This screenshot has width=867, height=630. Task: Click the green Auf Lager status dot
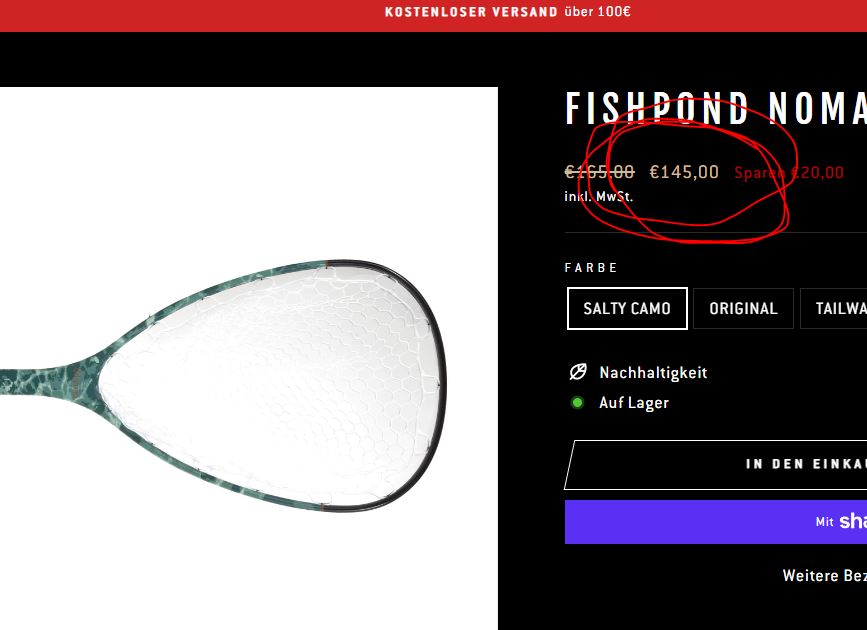click(577, 403)
